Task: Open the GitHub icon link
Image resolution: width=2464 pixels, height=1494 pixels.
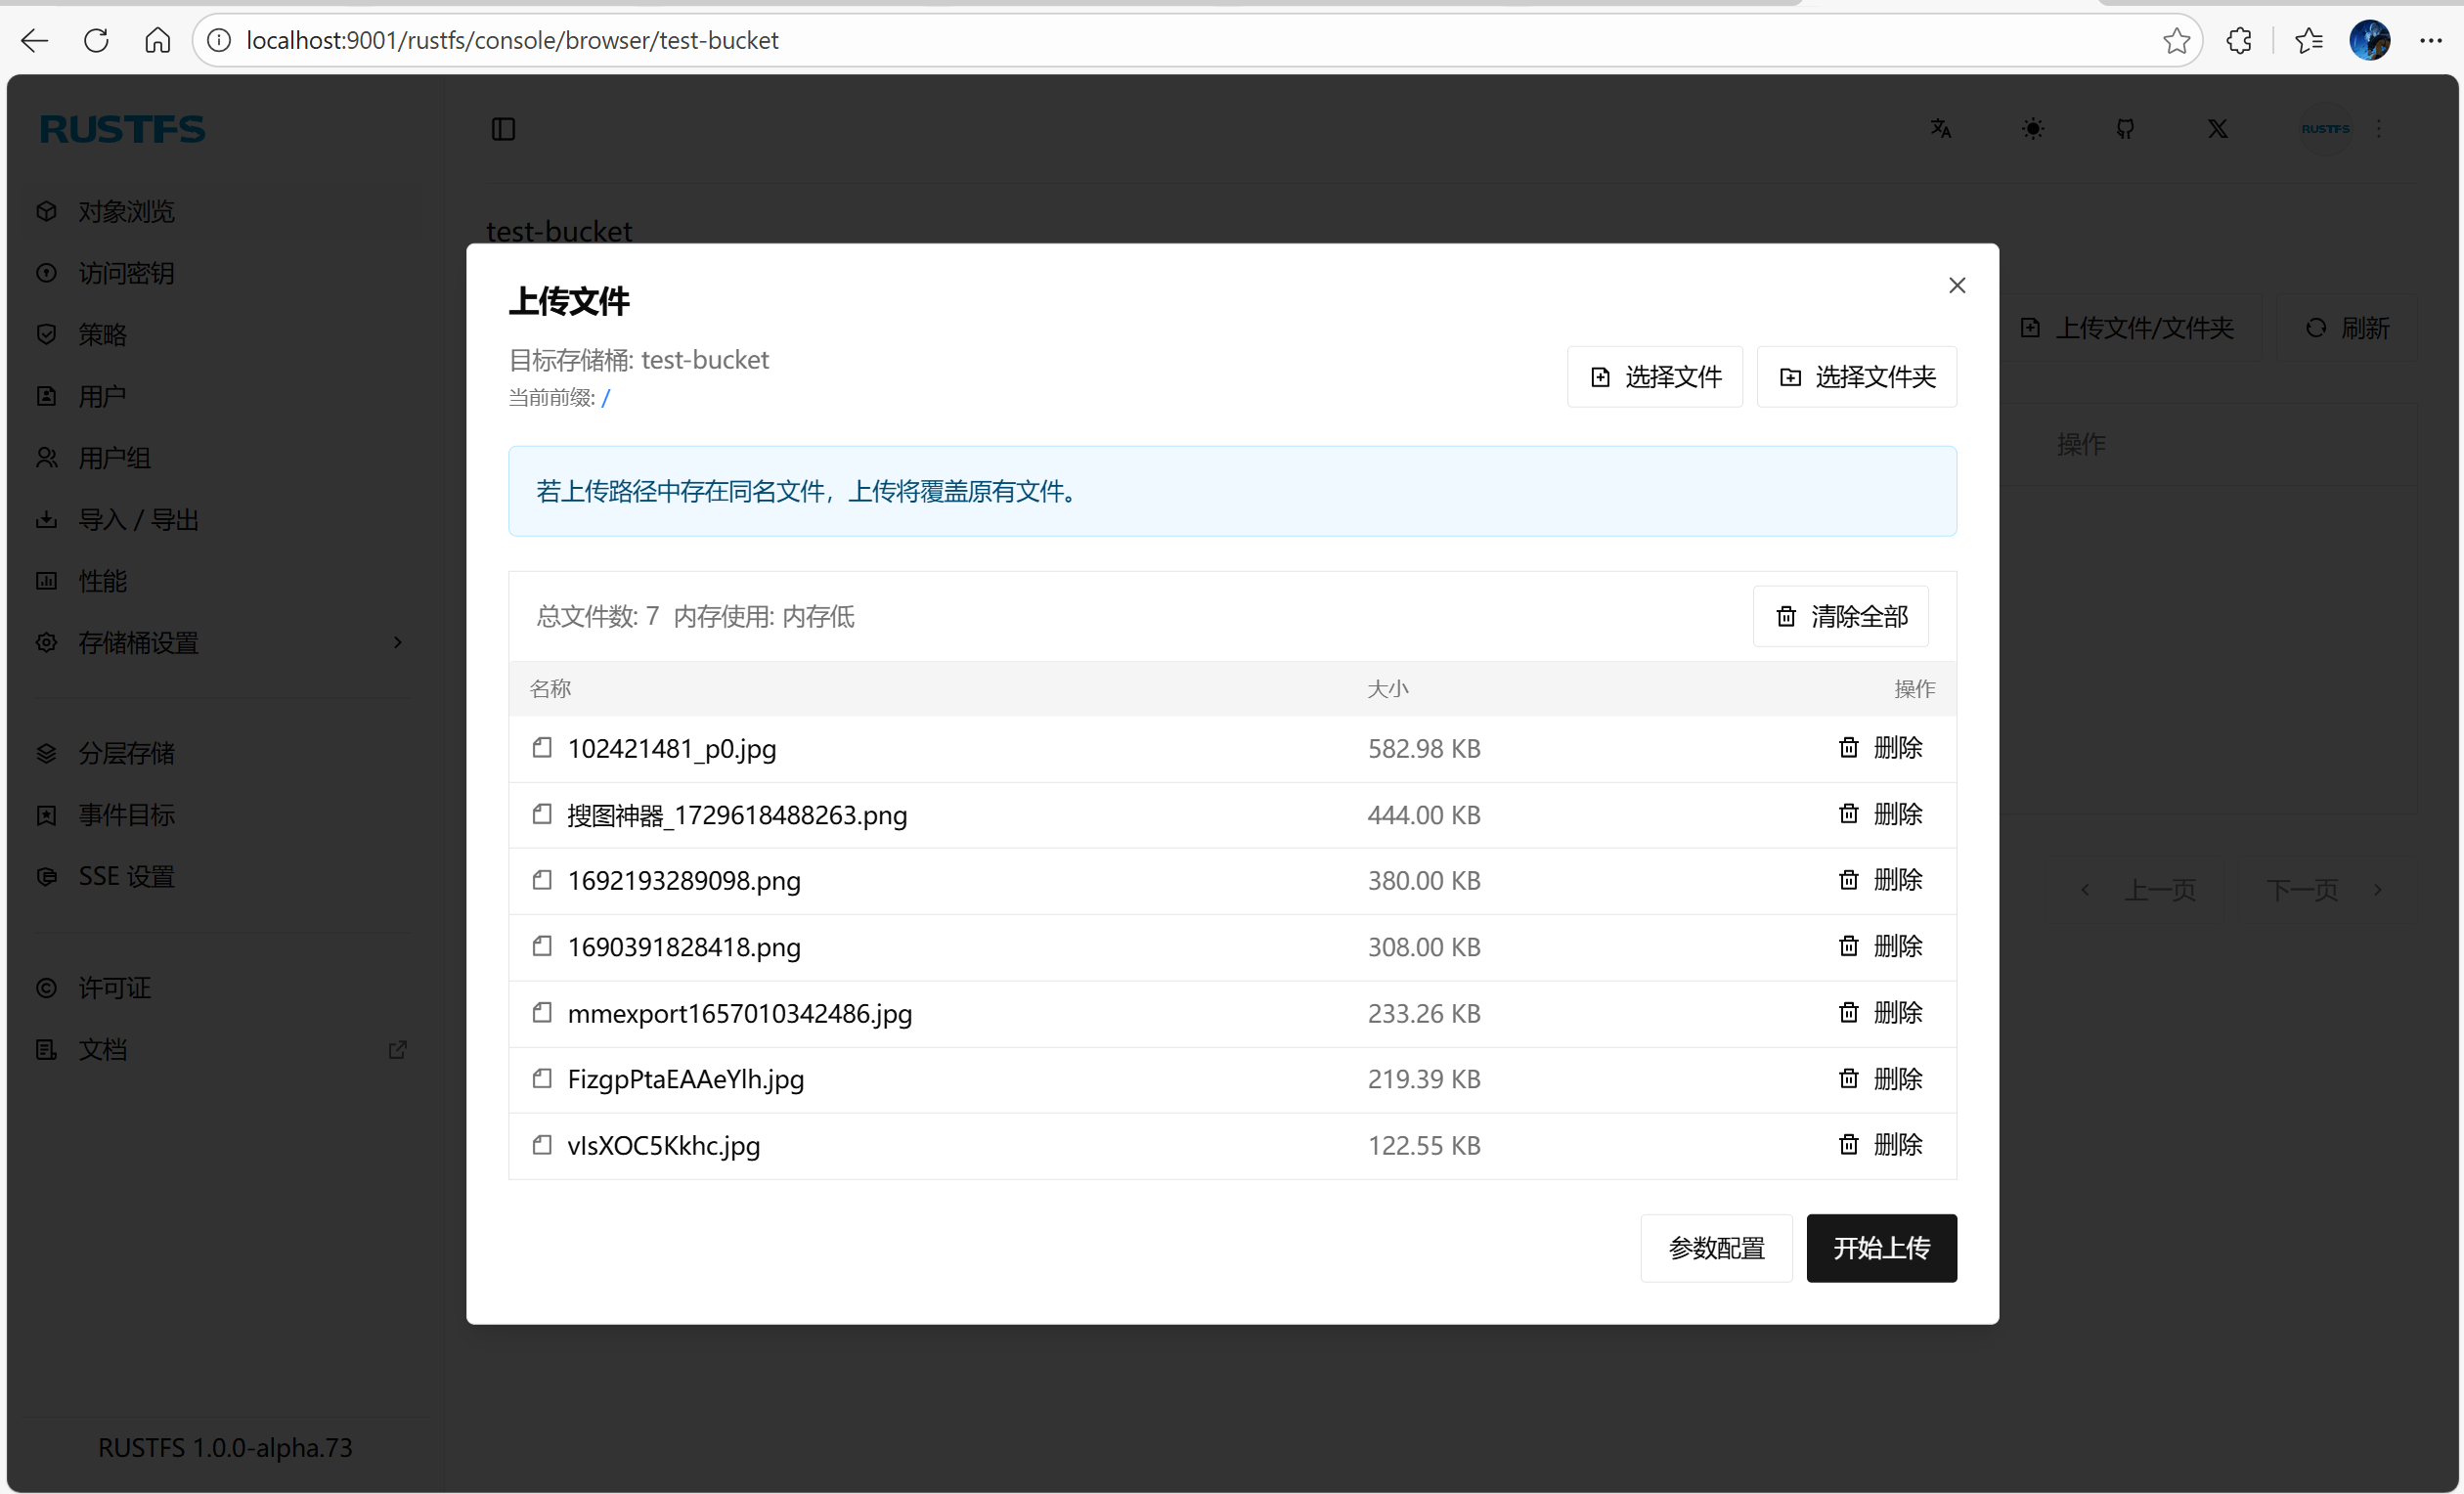Action: coord(2125,129)
